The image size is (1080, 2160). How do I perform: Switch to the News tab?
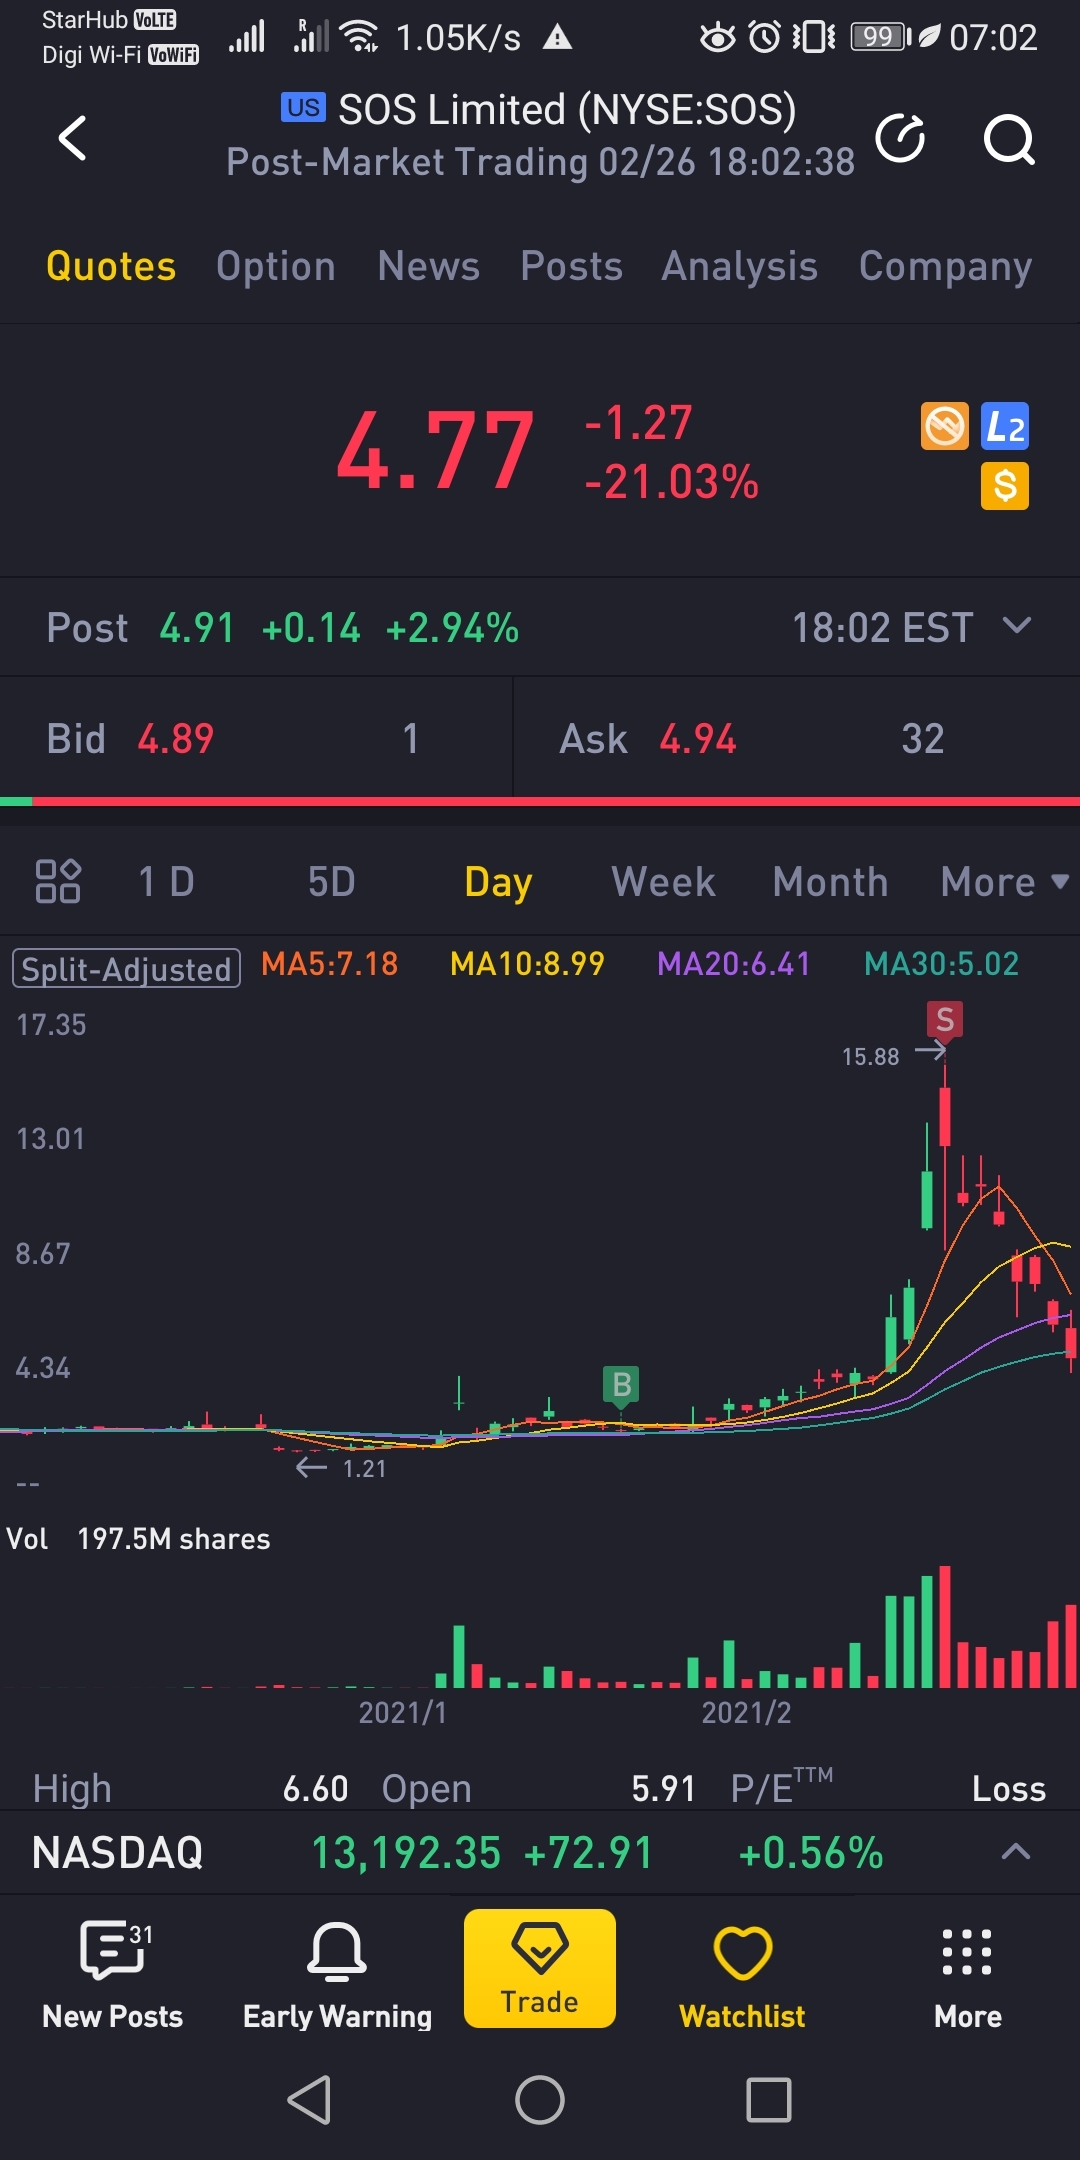(428, 266)
